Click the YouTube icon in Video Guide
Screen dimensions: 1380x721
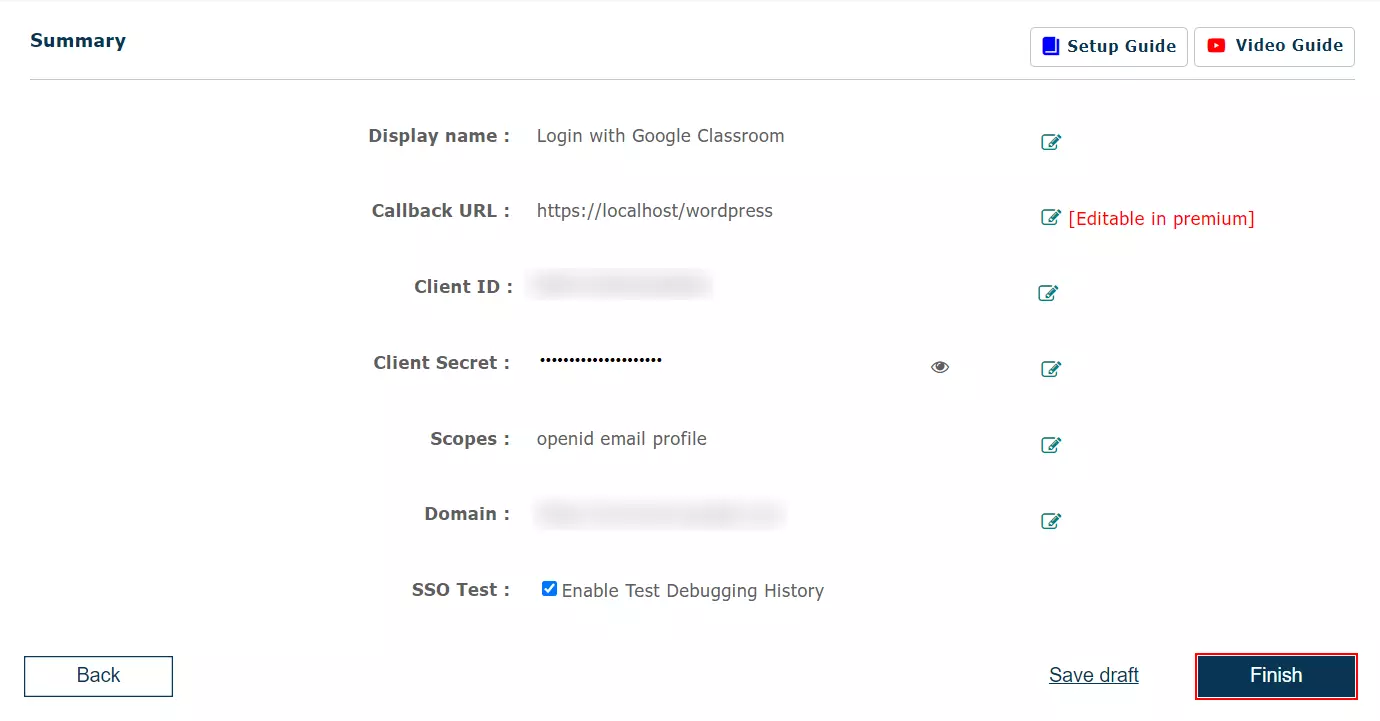click(x=1216, y=45)
